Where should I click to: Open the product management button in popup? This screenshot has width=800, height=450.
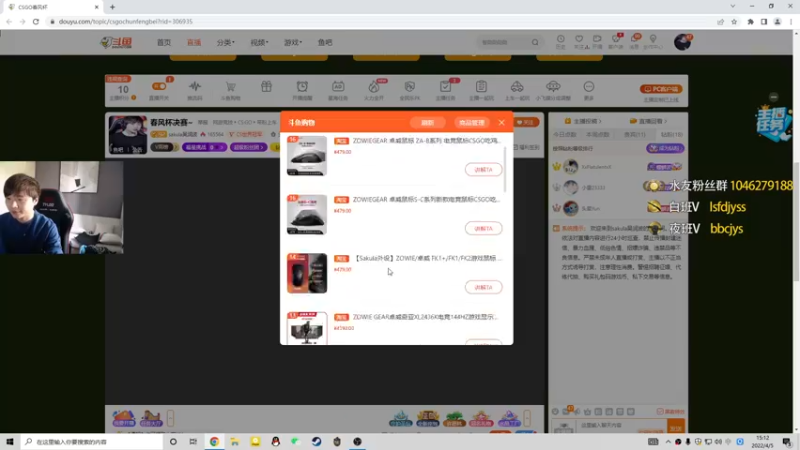click(471, 123)
